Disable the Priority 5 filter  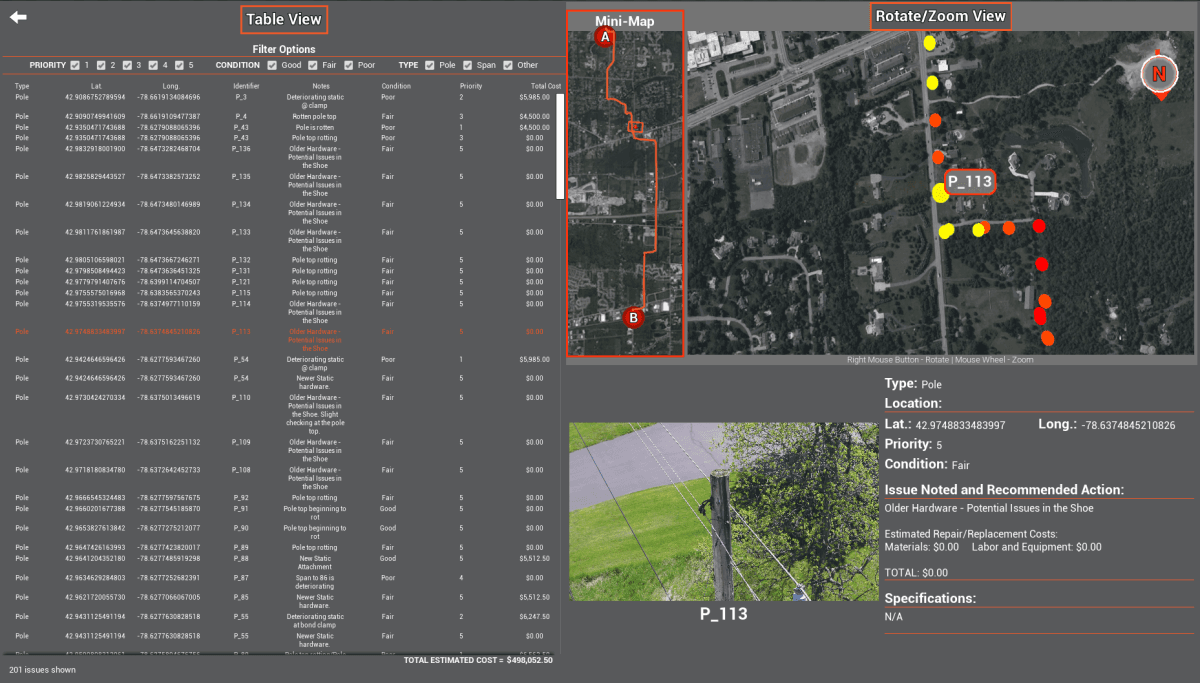click(180, 65)
